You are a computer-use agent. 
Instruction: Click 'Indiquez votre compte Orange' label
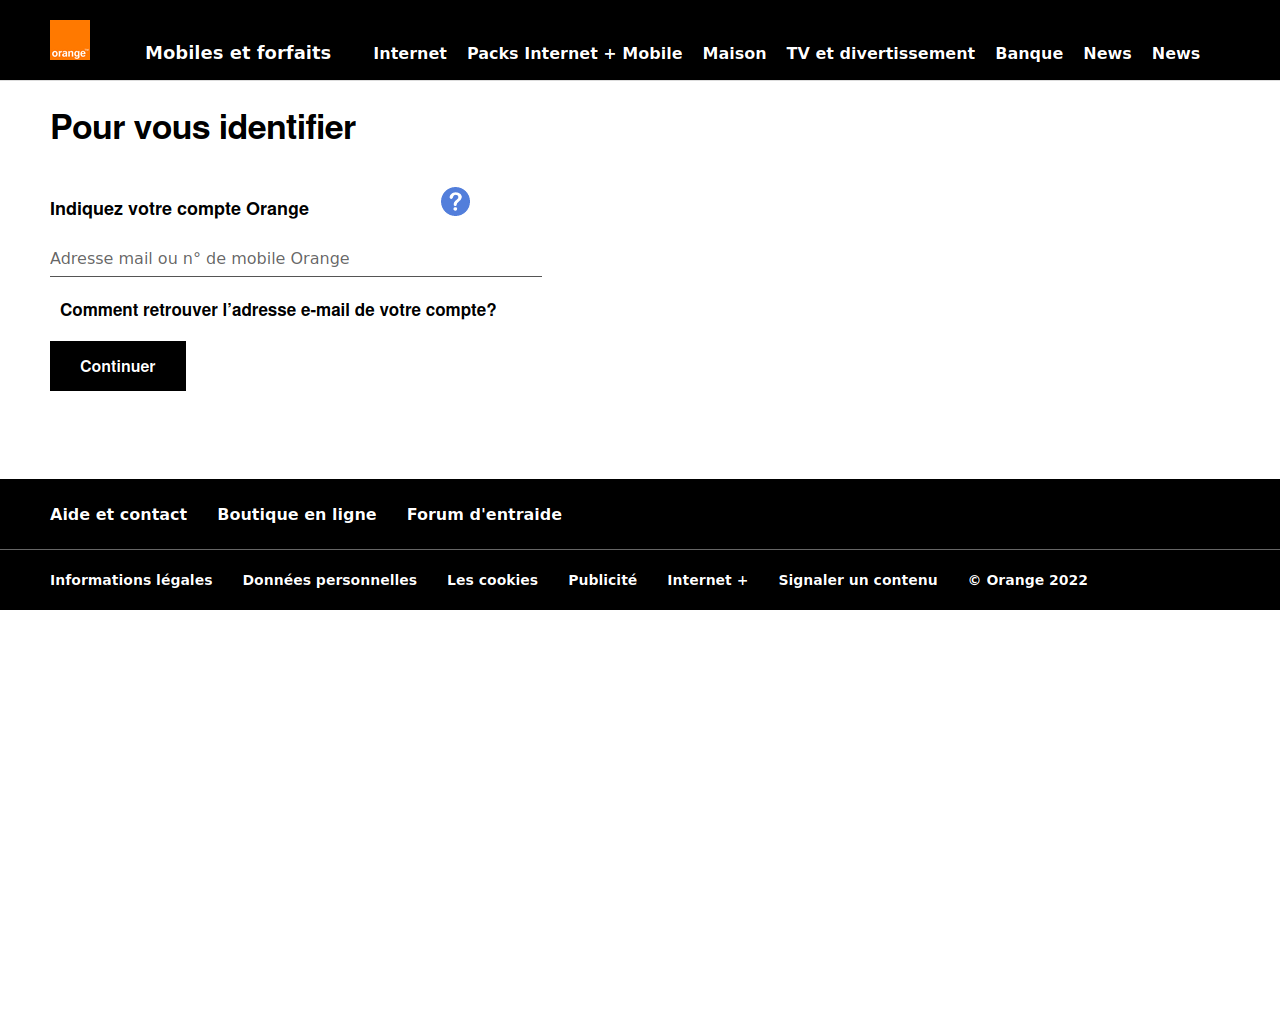pyautogui.click(x=179, y=209)
